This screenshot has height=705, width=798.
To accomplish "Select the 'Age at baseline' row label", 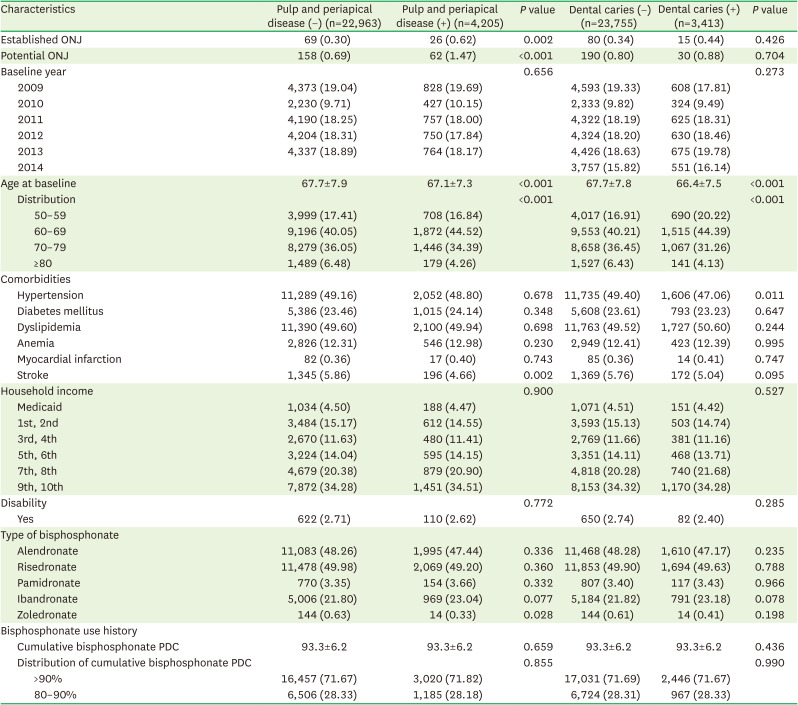I will (x=38, y=183).
